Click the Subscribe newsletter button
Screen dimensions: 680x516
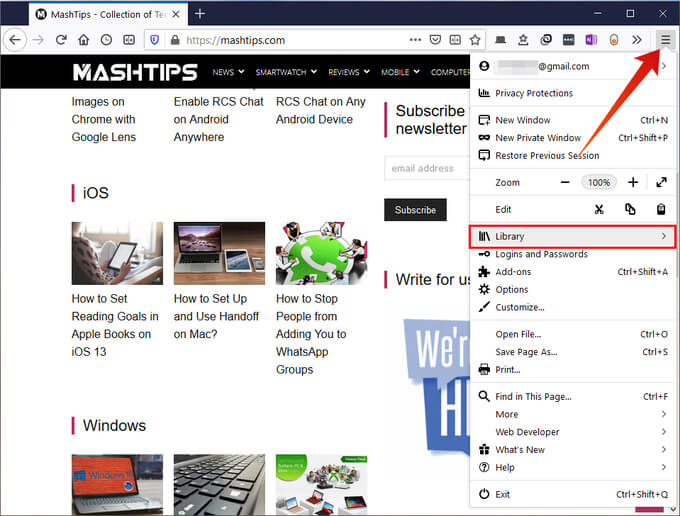click(415, 210)
